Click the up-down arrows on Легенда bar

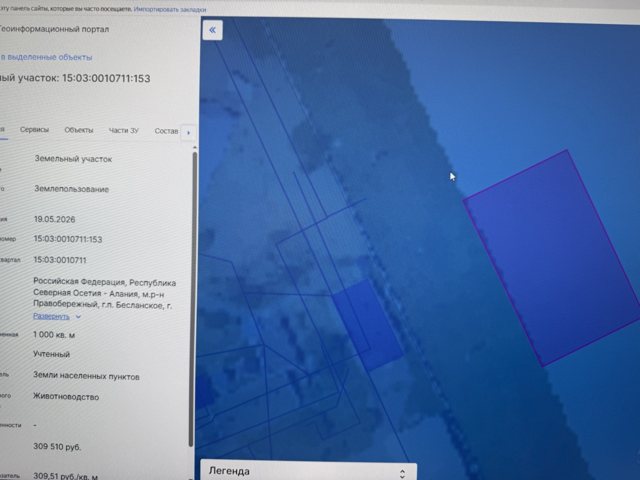(402, 473)
